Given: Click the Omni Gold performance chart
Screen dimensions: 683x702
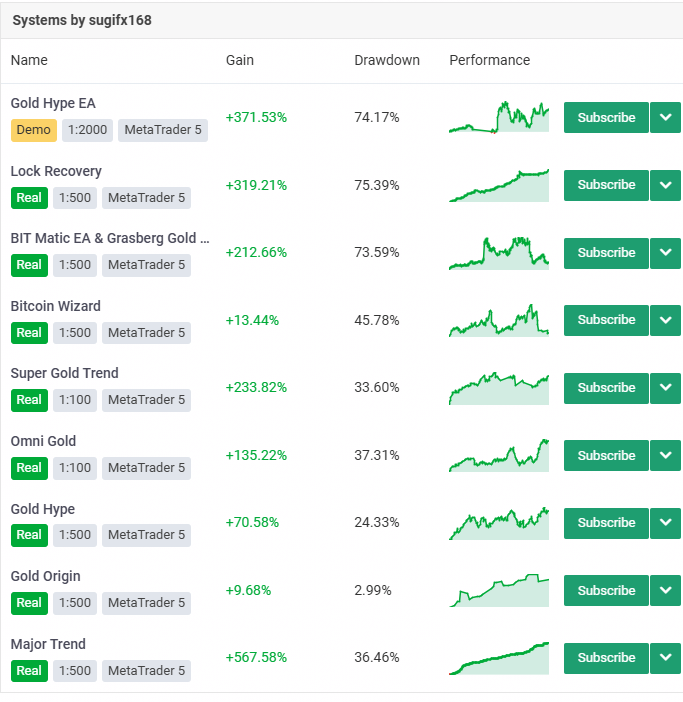Looking at the screenshot, I should [499, 455].
